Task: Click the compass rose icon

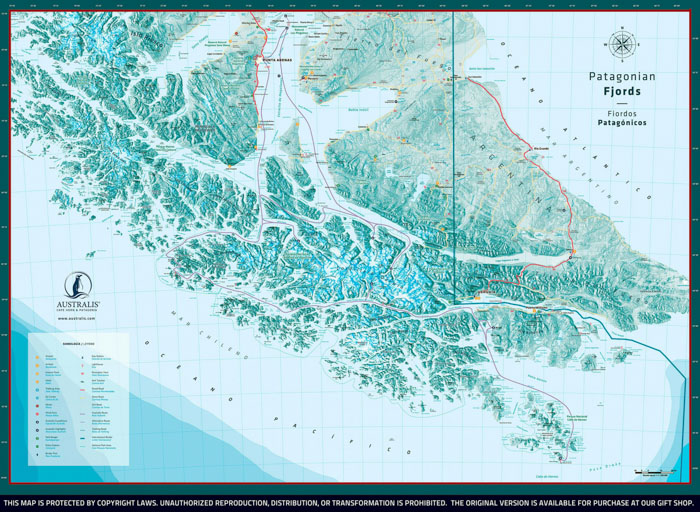Action: point(622,44)
